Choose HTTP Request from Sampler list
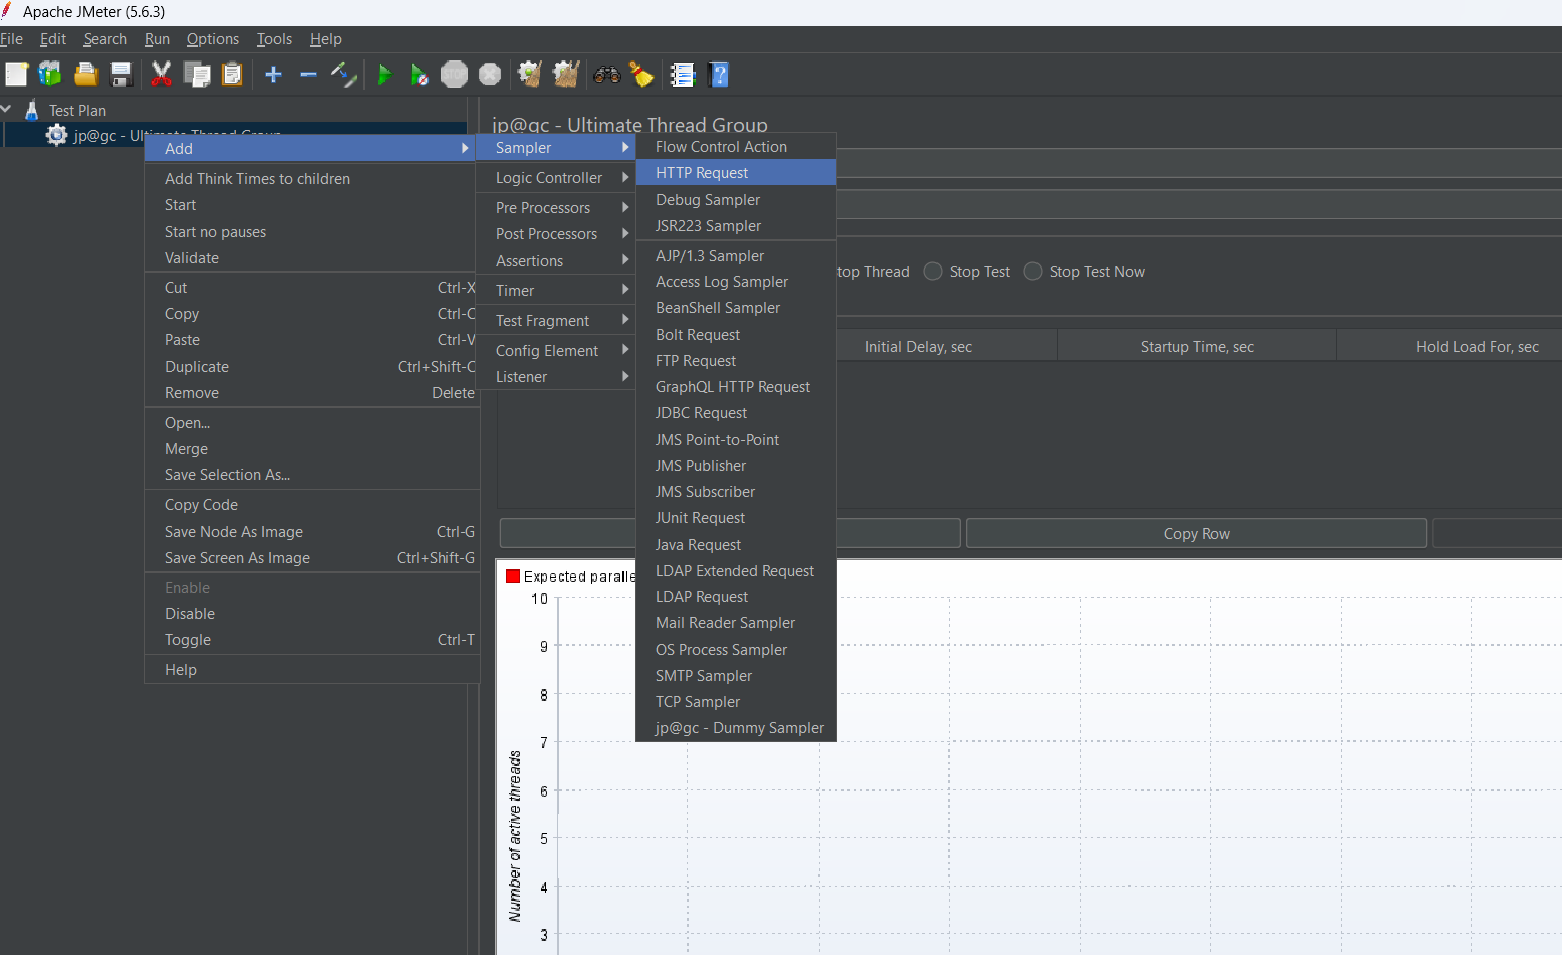 click(736, 172)
